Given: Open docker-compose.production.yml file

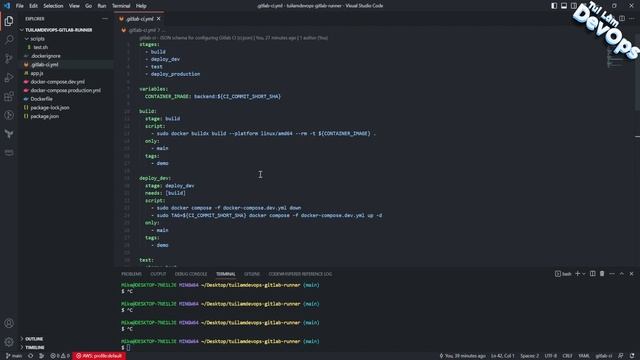Looking at the screenshot, I should 65,90.
